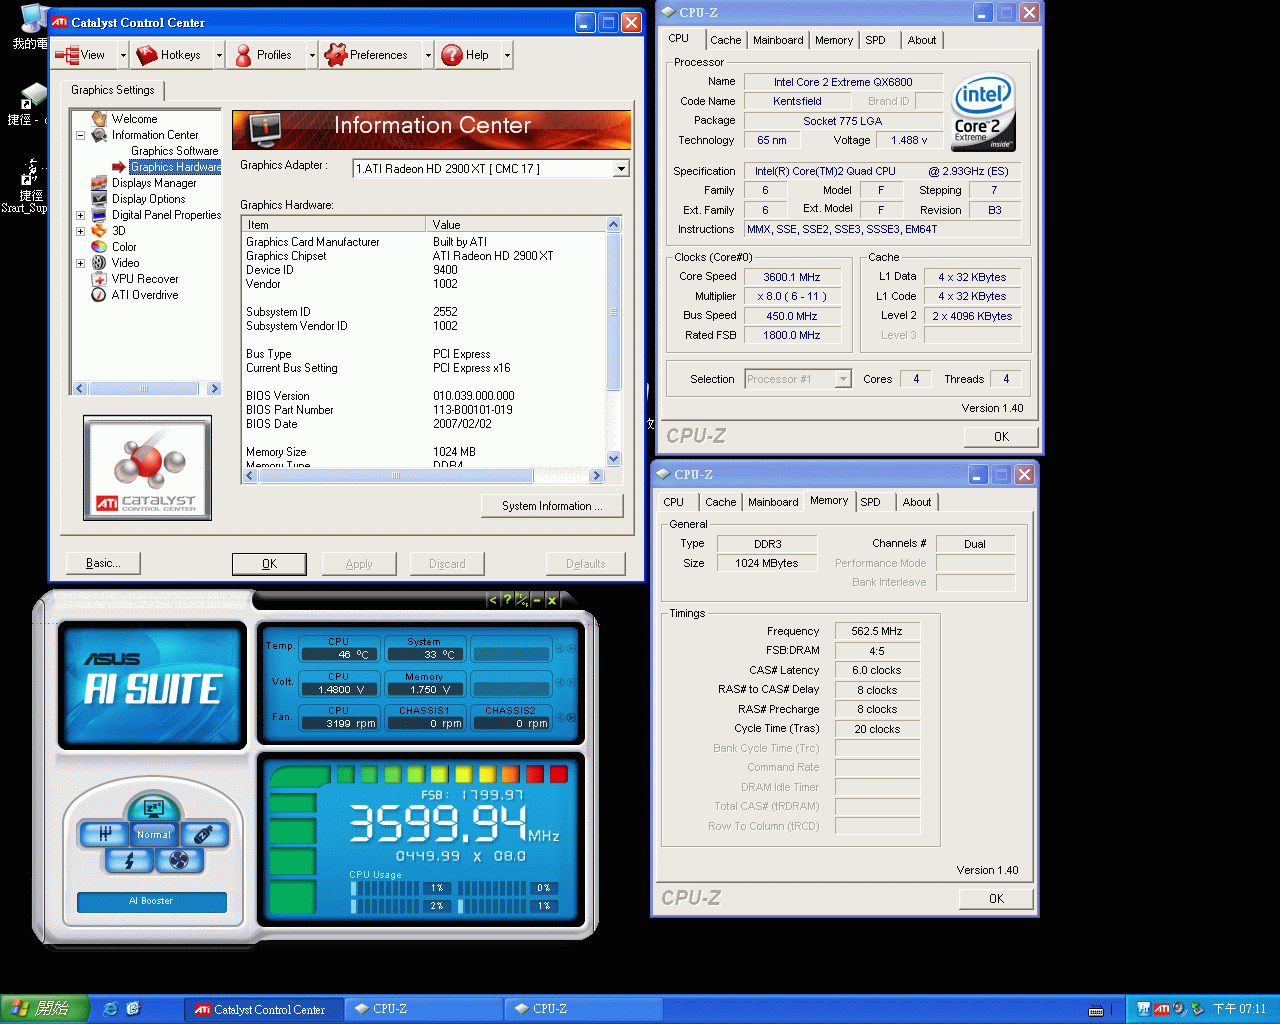Open the Hotkeys dropdown arrow

[x=219, y=55]
